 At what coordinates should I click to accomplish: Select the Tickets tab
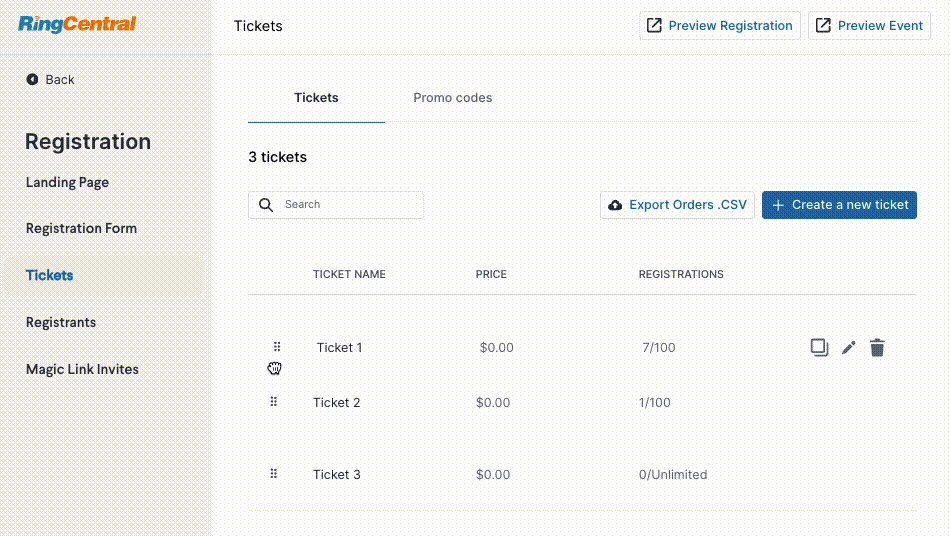tap(316, 98)
